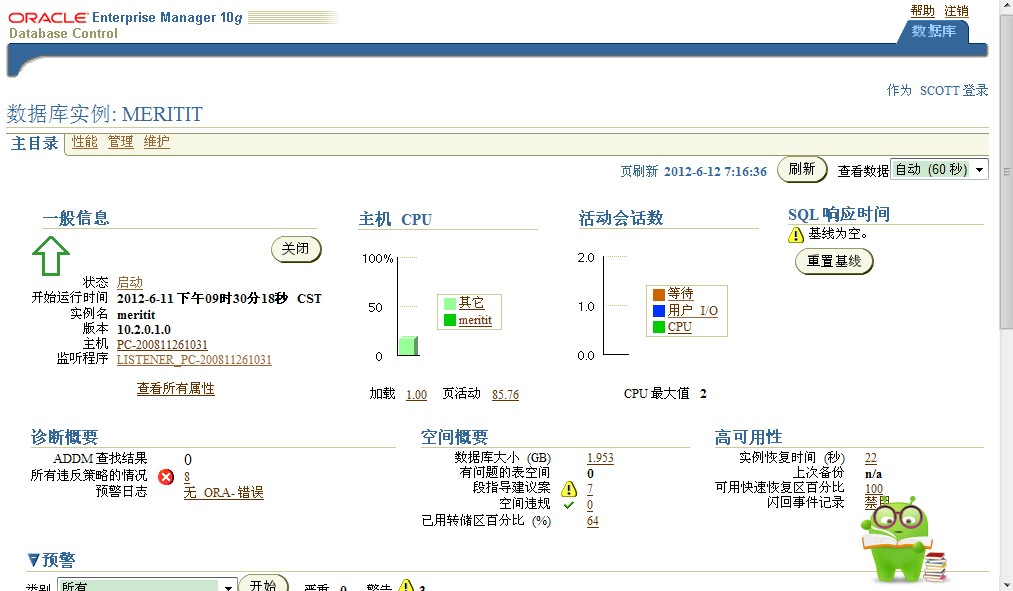Click the 页刷新 2012-6-12 7:16:36 timestamp

[693, 171]
